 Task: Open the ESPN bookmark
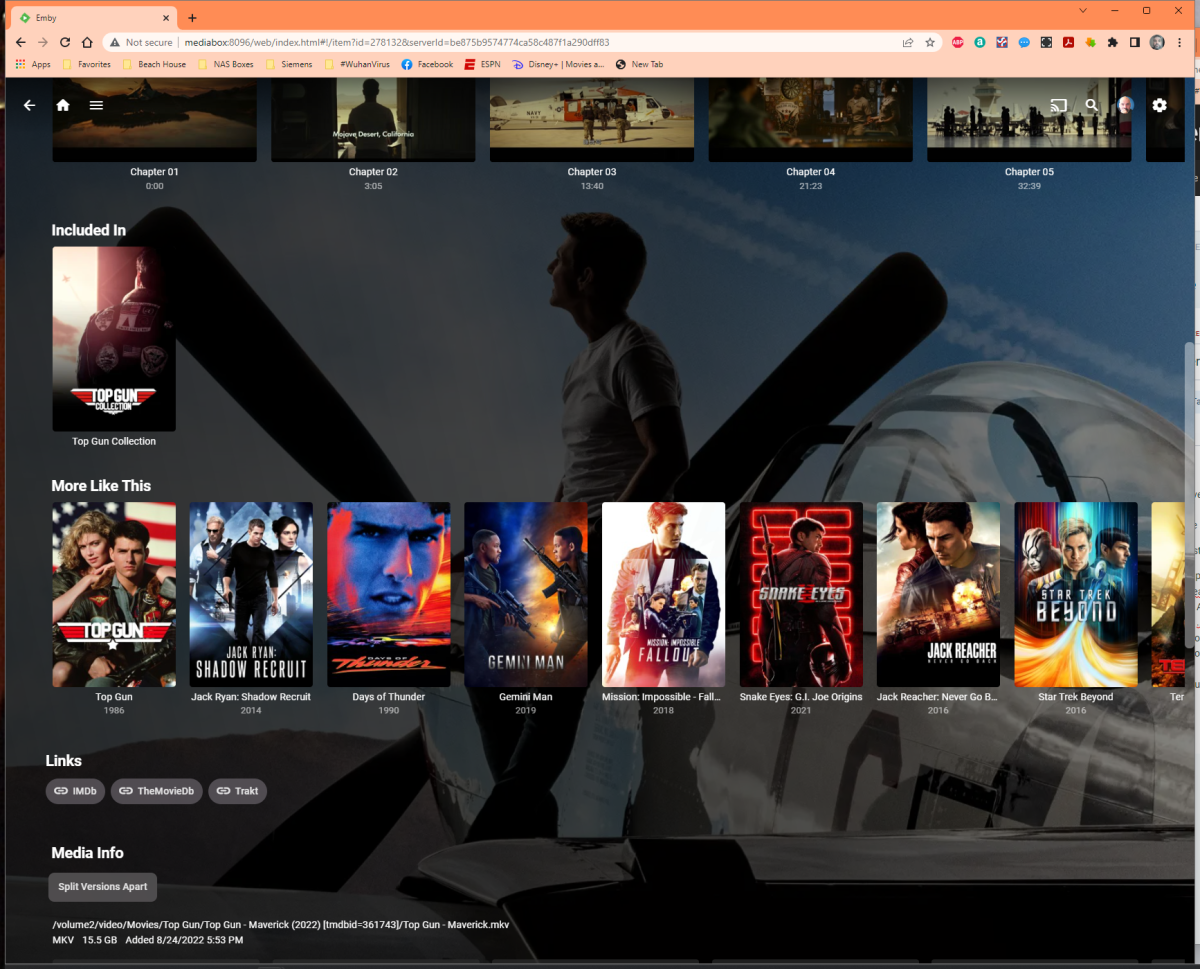482,64
